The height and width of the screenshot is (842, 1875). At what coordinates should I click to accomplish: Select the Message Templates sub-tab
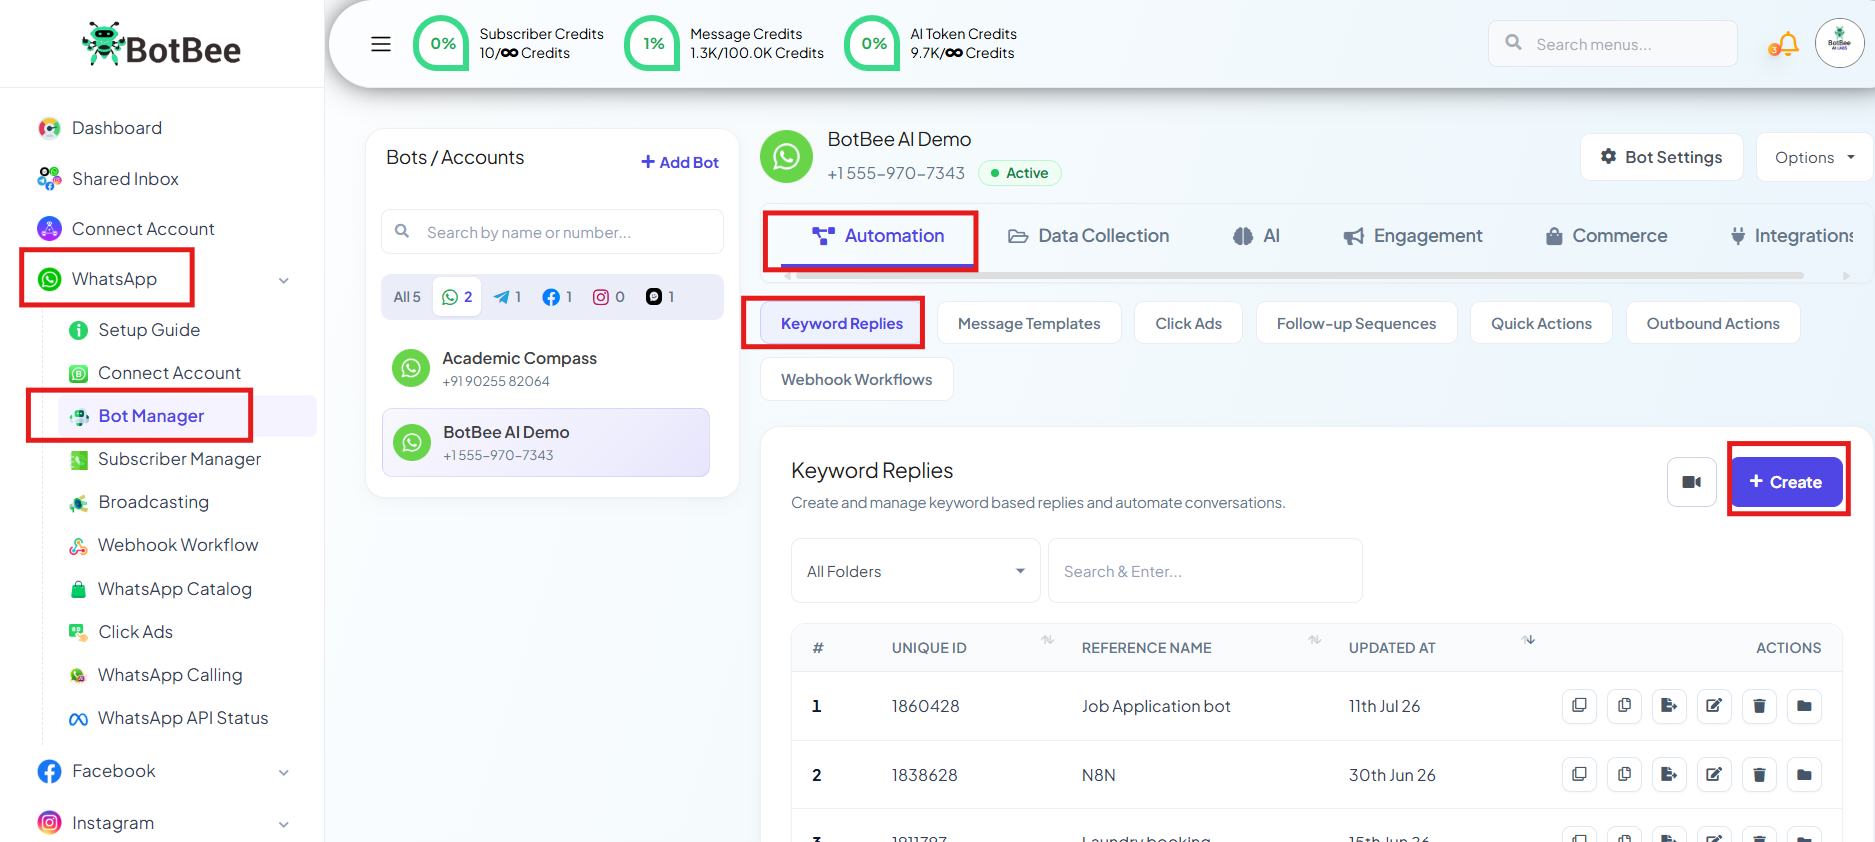coord(1029,323)
